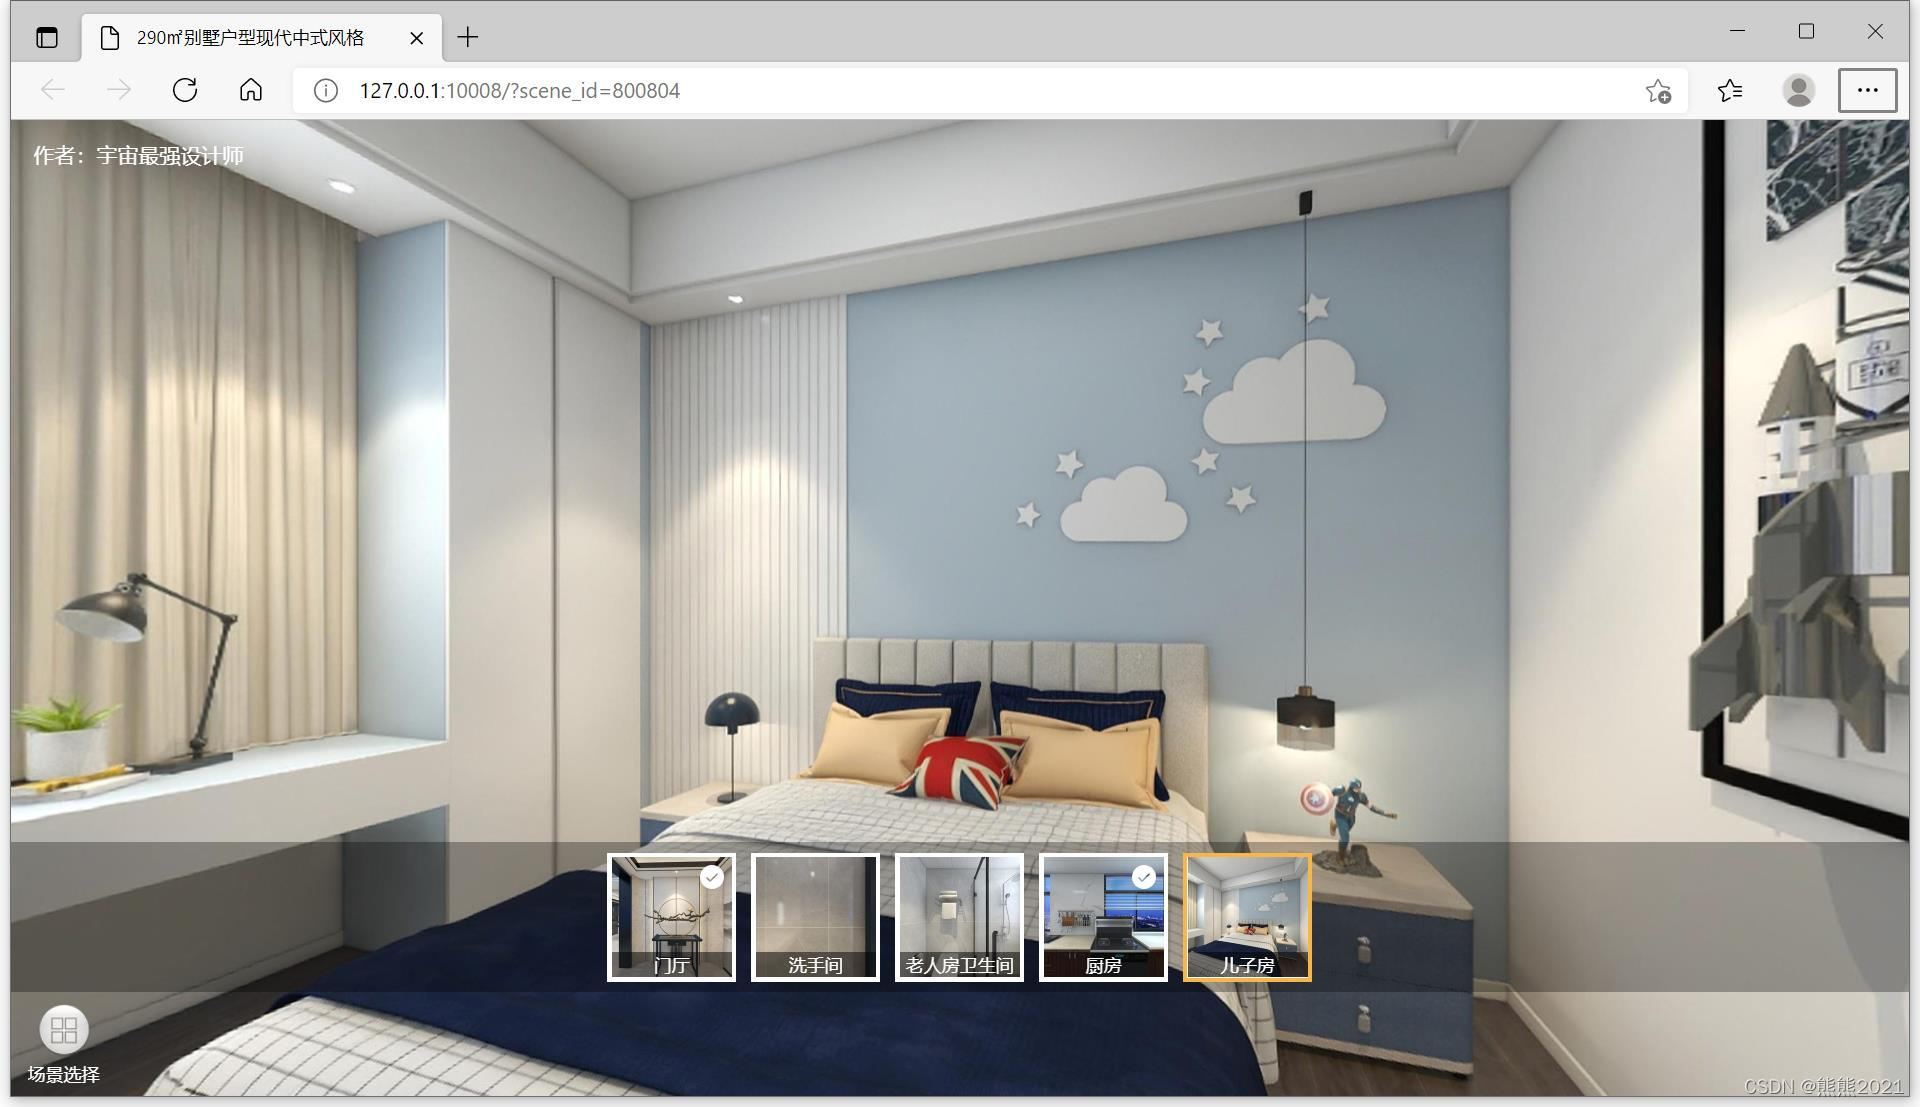This screenshot has width=1920, height=1107.
Task: Switch to the 洗手间 scene
Action: [815, 917]
